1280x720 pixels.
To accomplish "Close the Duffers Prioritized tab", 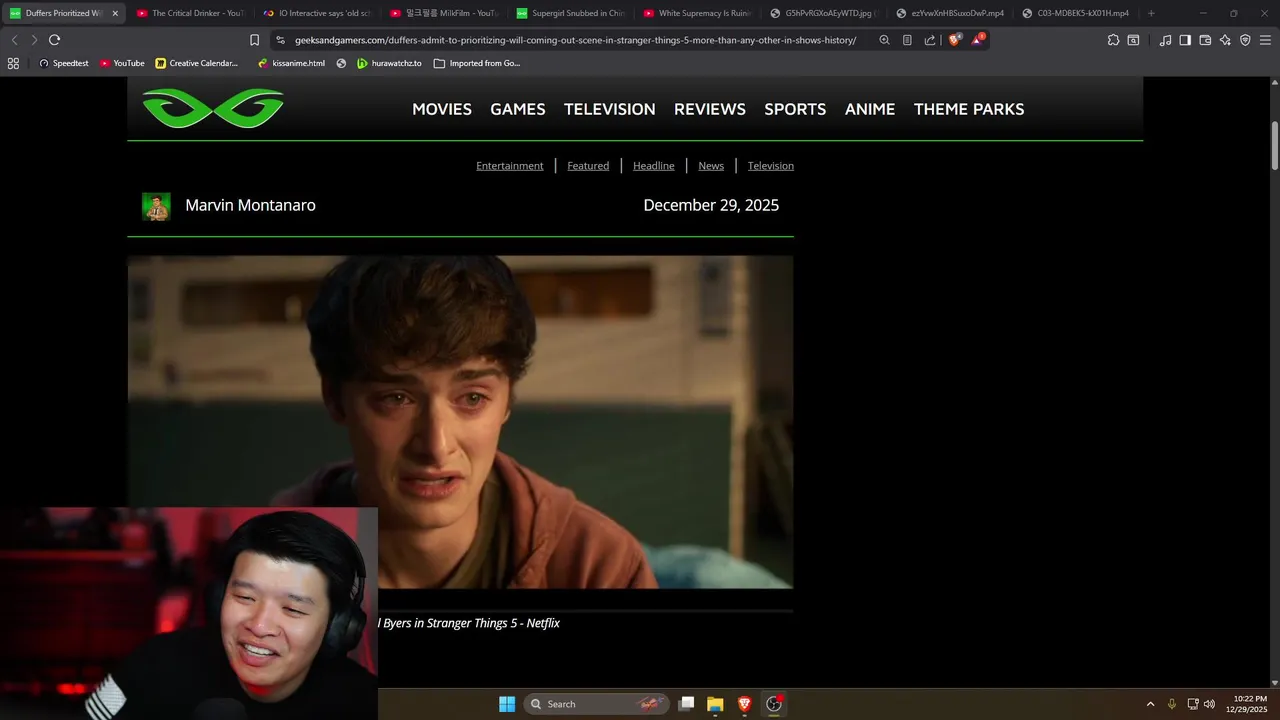I will (x=115, y=13).
